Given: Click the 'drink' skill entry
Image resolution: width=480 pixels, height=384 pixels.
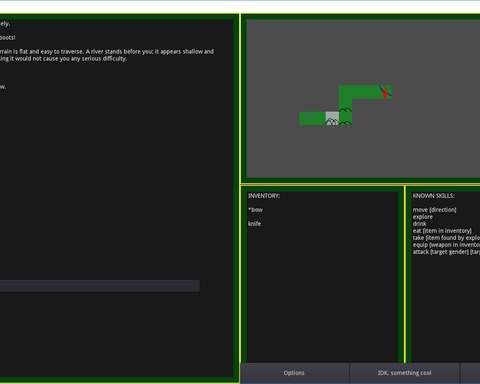Looking at the screenshot, I should click(x=419, y=224).
